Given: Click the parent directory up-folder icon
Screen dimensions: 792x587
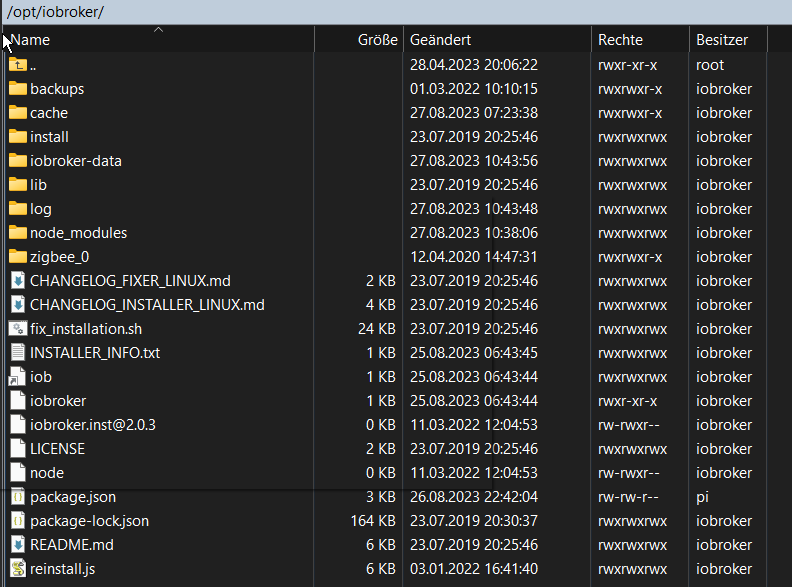Looking at the screenshot, I should pyautogui.click(x=18, y=65).
